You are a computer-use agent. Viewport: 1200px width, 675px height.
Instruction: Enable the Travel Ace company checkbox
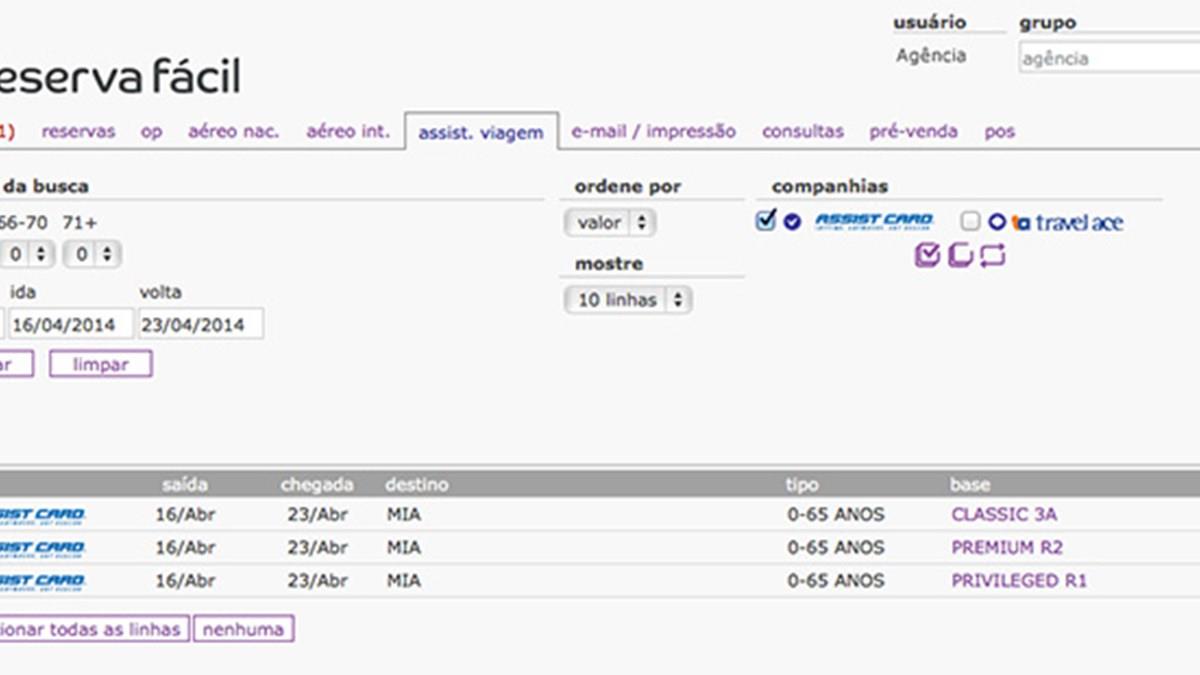[970, 221]
